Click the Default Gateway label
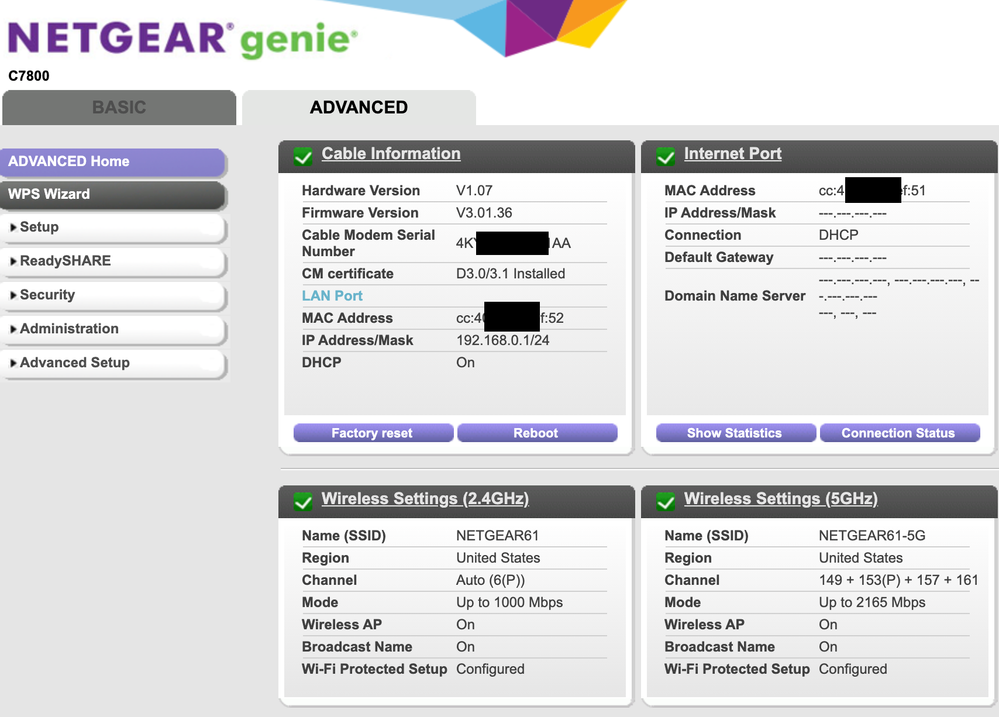 (x=719, y=257)
